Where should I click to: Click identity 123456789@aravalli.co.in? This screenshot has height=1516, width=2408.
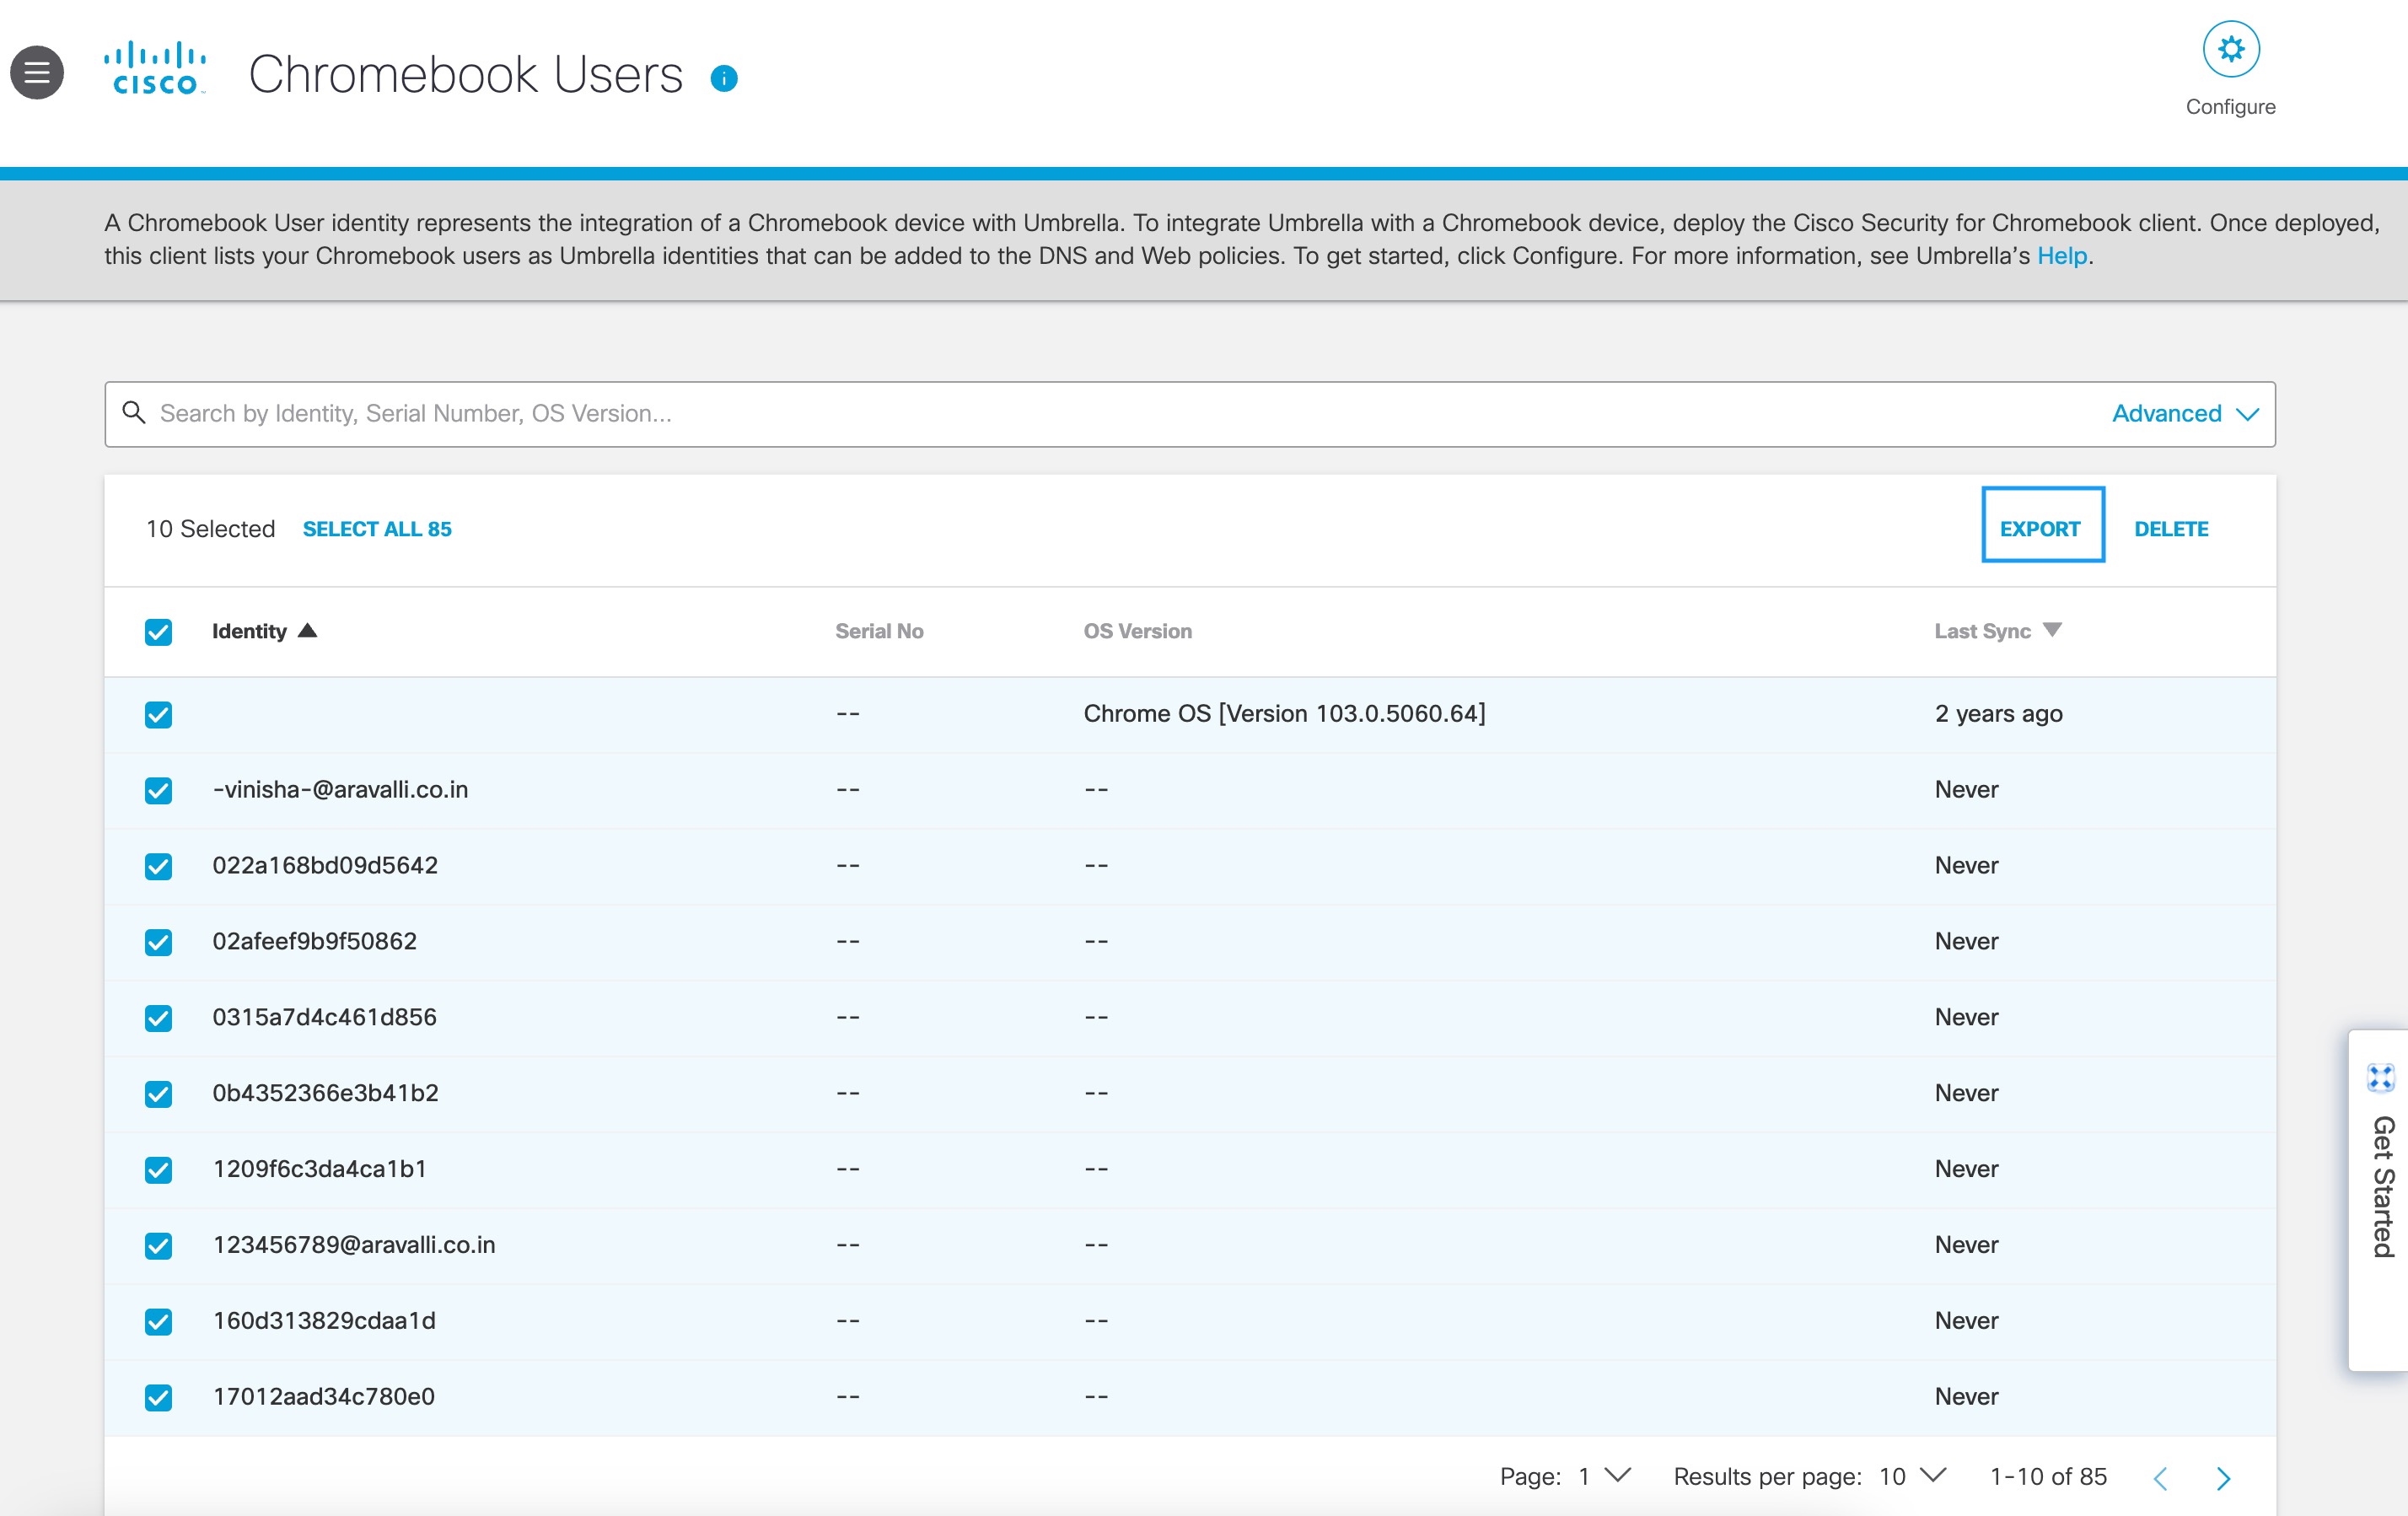354,1245
